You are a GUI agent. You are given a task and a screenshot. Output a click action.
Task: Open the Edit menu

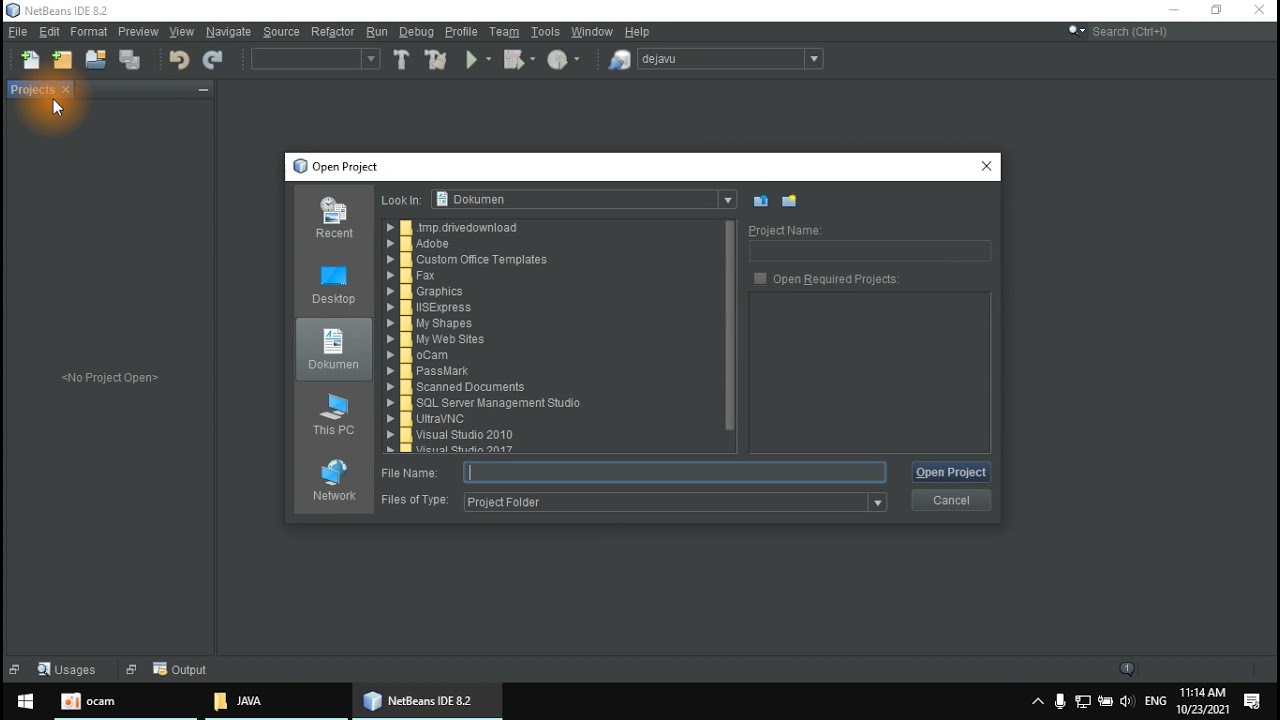(x=49, y=32)
